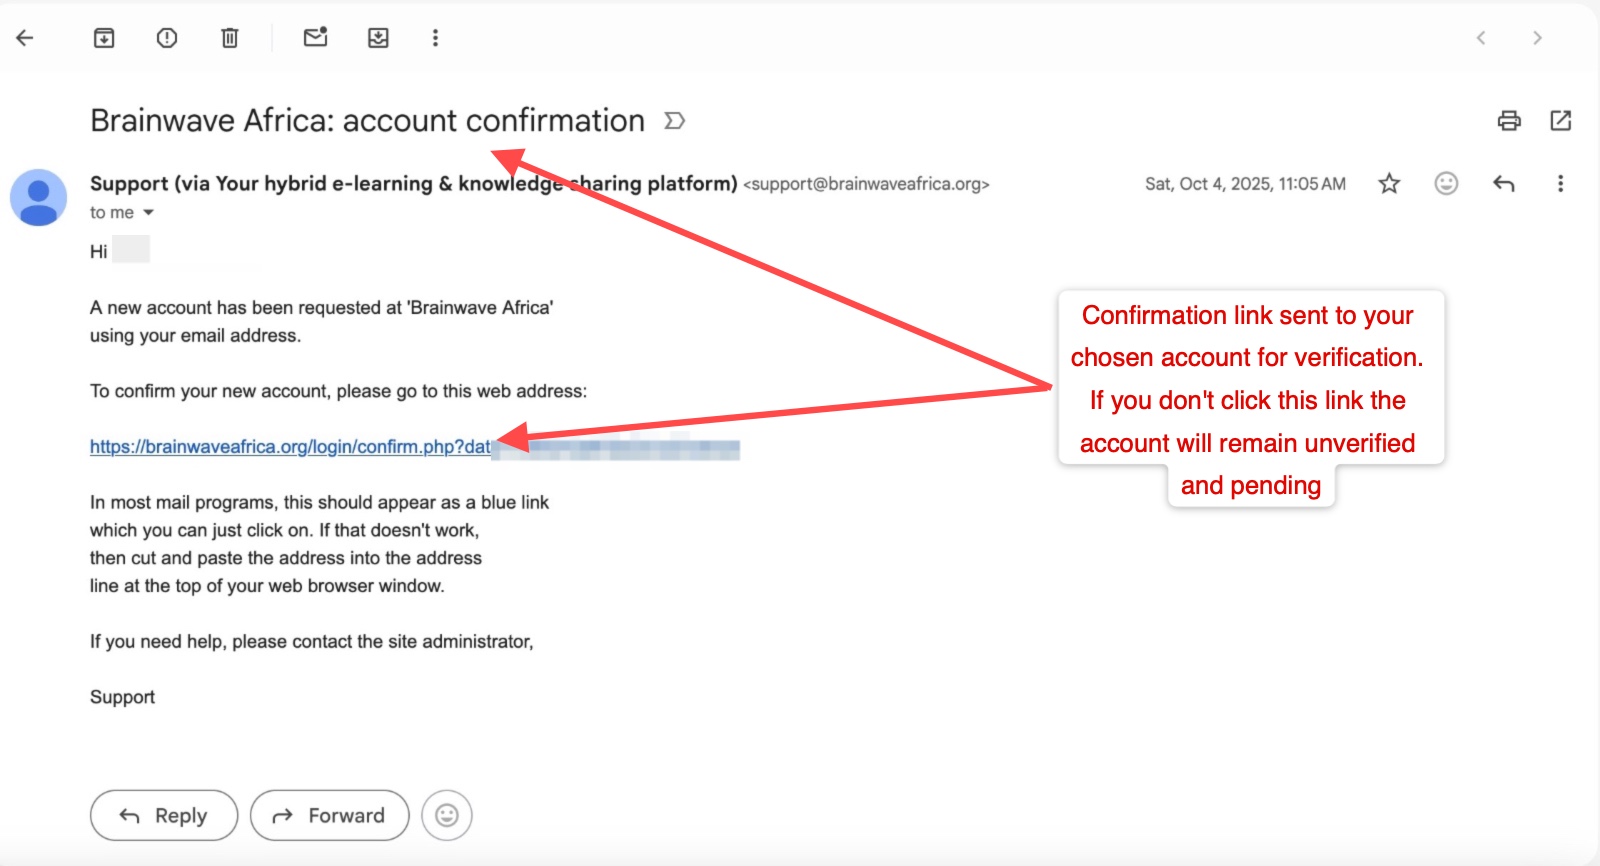Image resolution: width=1600 pixels, height=866 pixels.
Task: Click the Move to icon
Action: tap(378, 38)
